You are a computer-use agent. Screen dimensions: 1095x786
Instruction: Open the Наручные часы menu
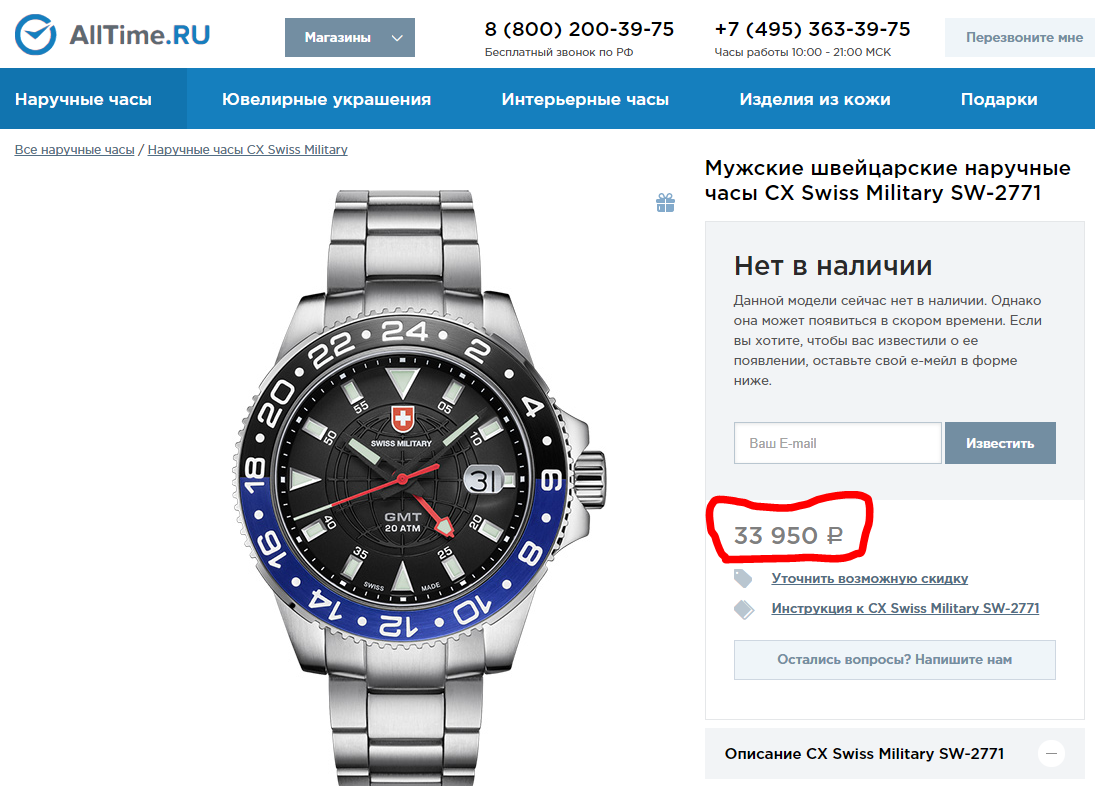83,99
